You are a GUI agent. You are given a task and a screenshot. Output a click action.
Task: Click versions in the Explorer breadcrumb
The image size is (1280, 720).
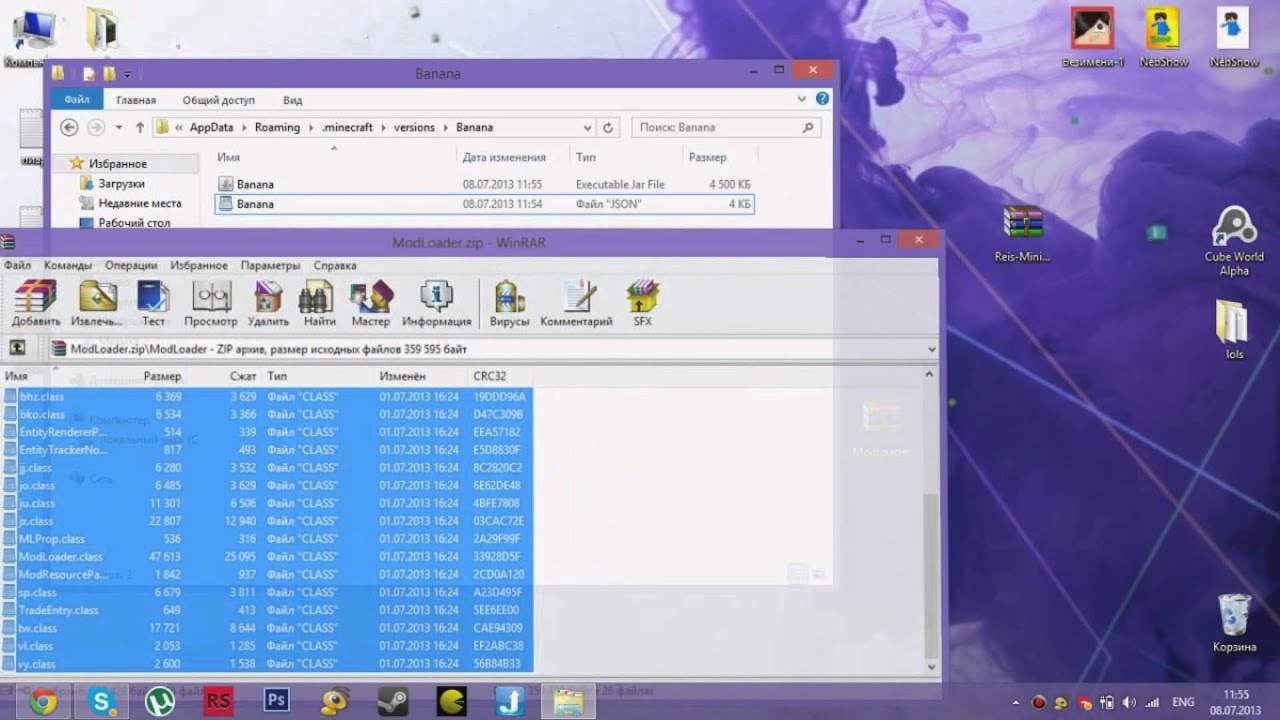pos(414,127)
